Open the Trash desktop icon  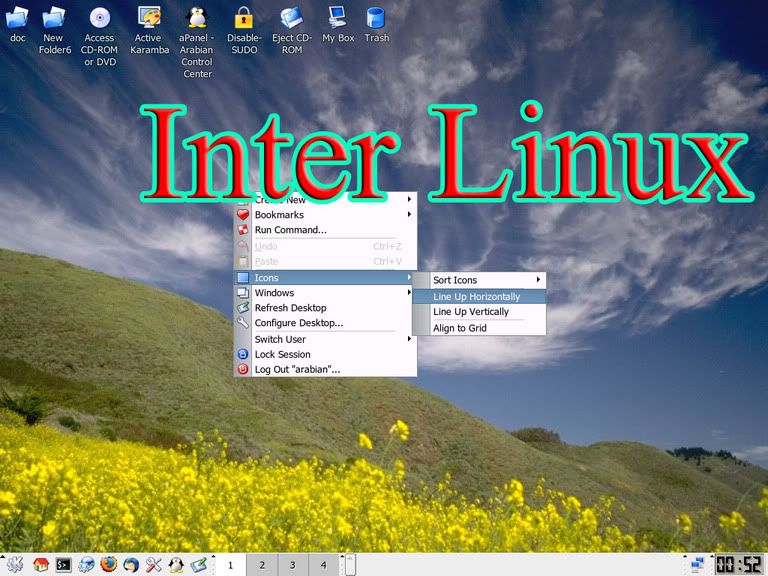376,19
